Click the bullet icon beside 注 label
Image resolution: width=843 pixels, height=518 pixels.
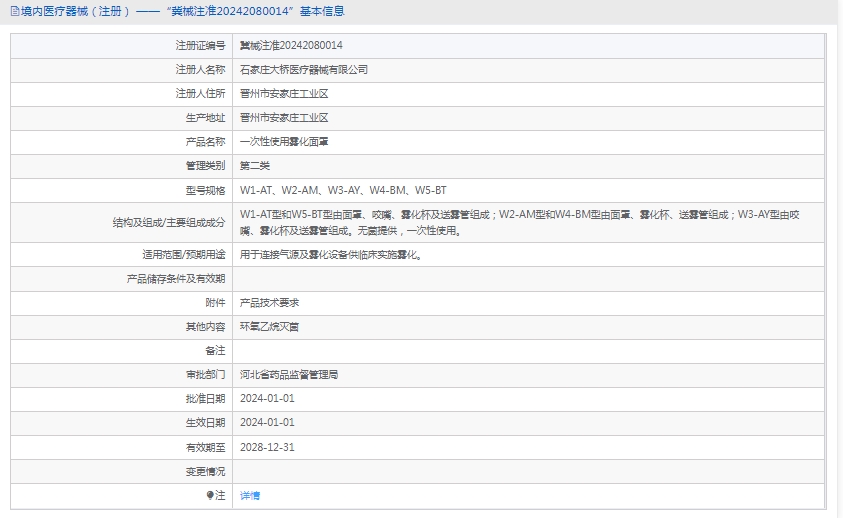[210, 495]
